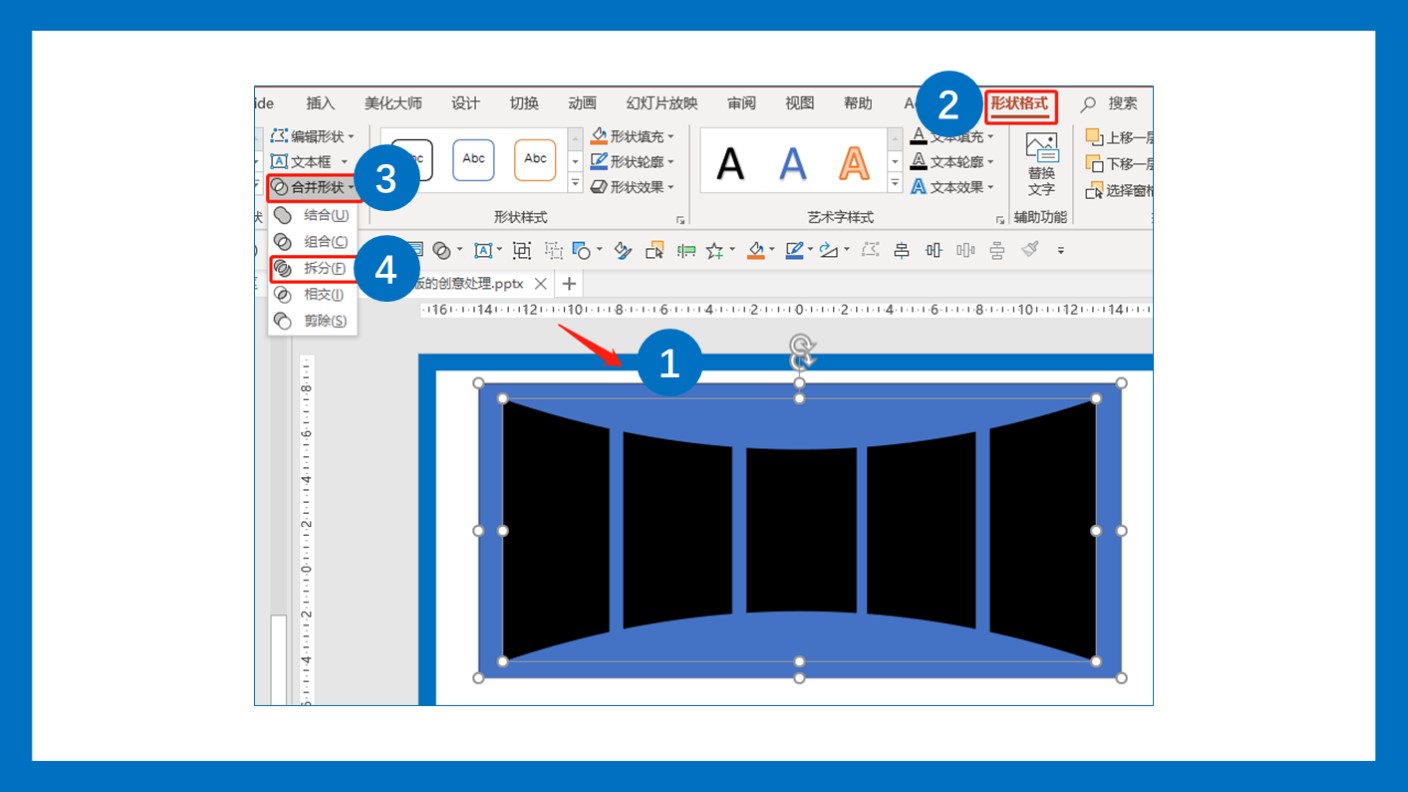Click the group objects icon in quick toolbar
The height and width of the screenshot is (792, 1408).
click(522, 250)
